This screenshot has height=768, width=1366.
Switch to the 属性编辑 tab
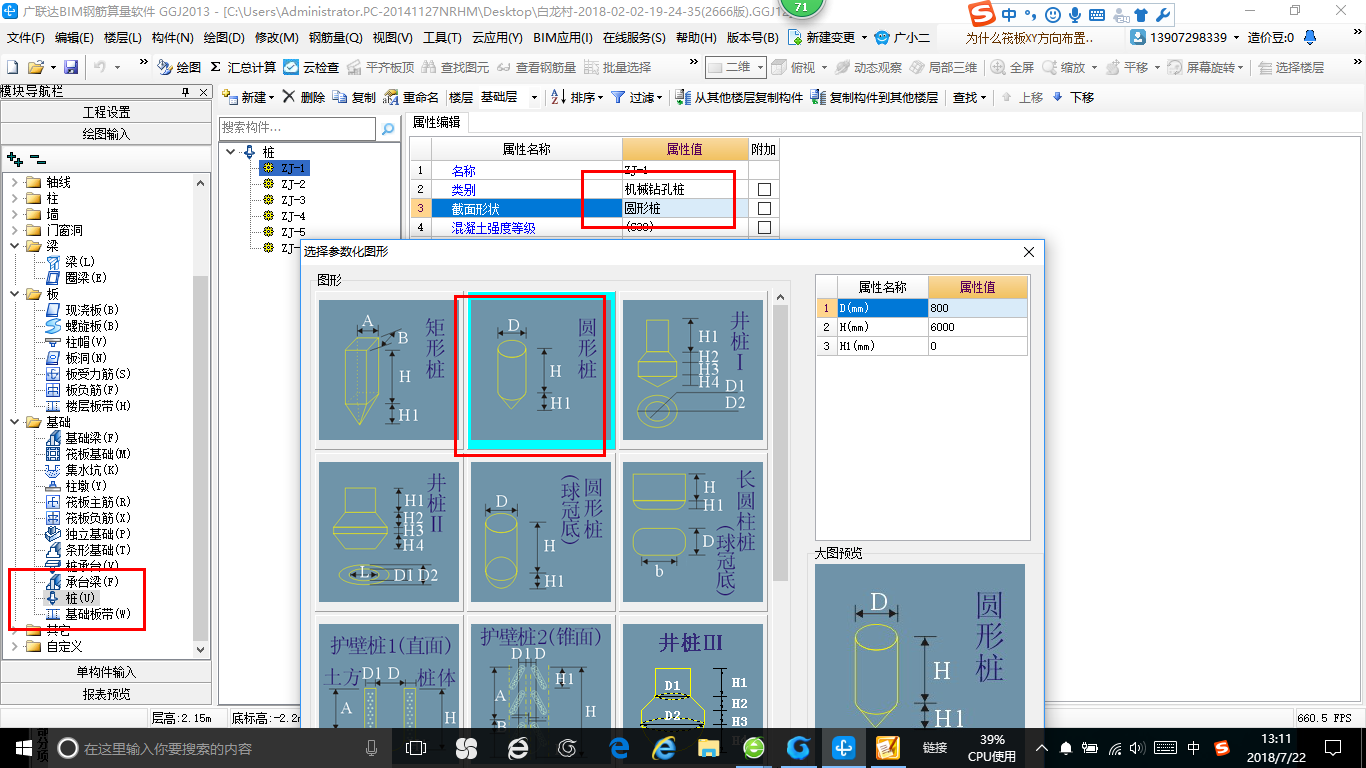coord(437,122)
